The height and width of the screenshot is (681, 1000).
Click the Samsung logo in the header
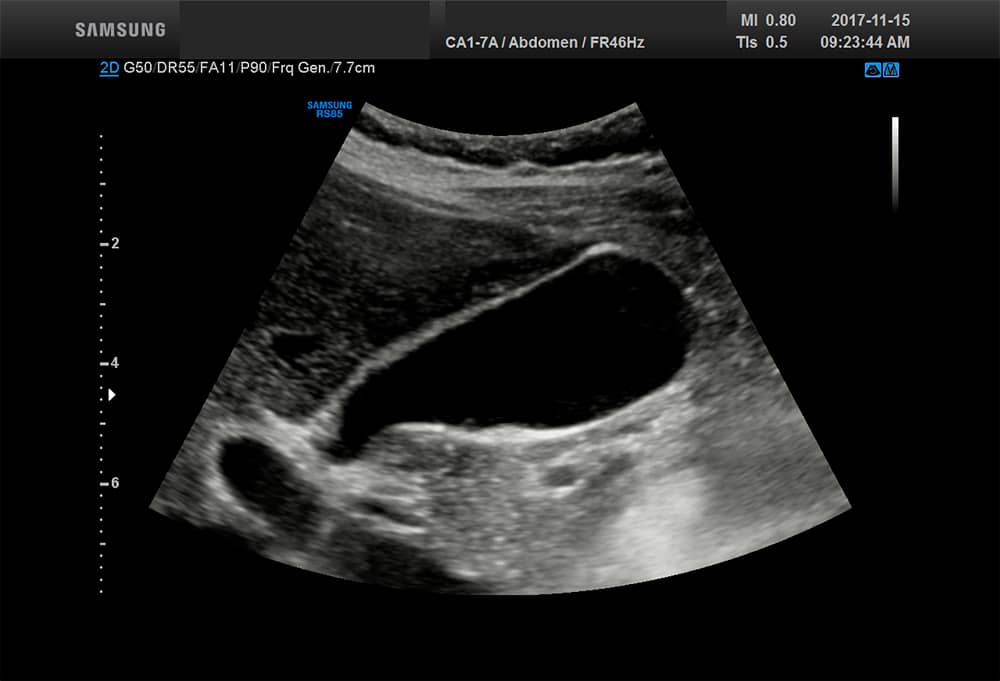pos(120,30)
